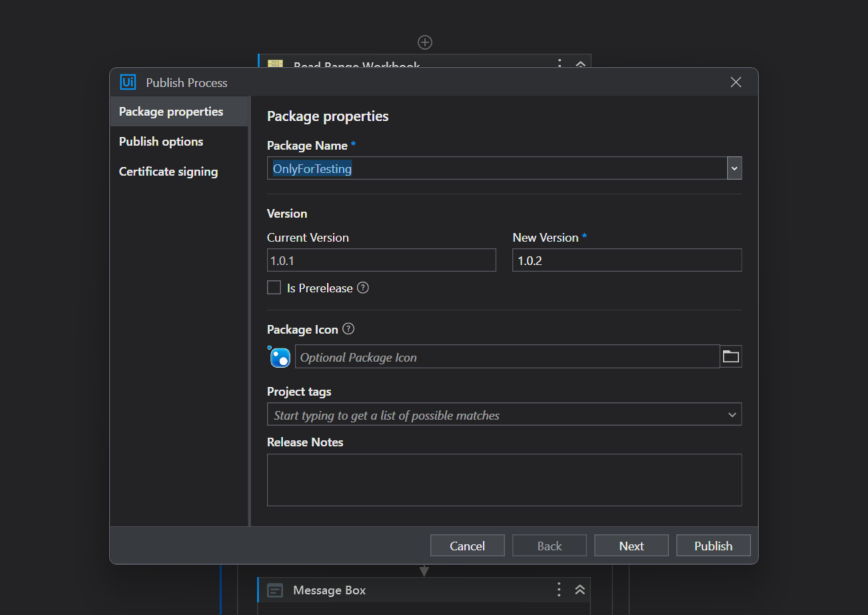Click the folder browse icon for Package Icon
This screenshot has width=868, height=615.
click(731, 357)
